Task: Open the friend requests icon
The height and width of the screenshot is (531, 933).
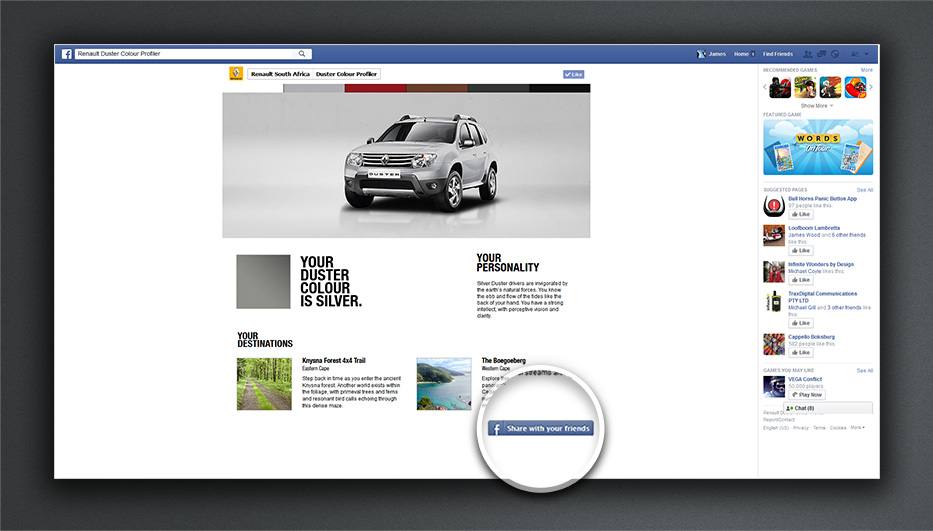Action: (807, 54)
